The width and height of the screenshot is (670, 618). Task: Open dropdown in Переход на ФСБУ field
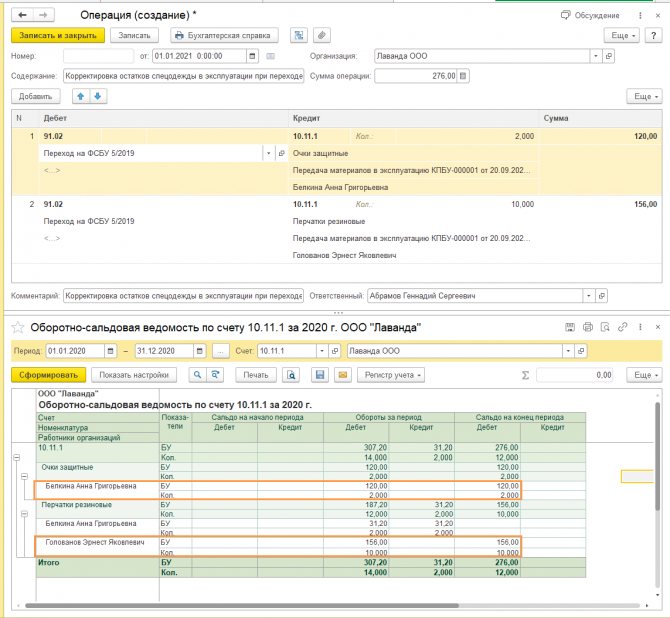[x=268, y=153]
